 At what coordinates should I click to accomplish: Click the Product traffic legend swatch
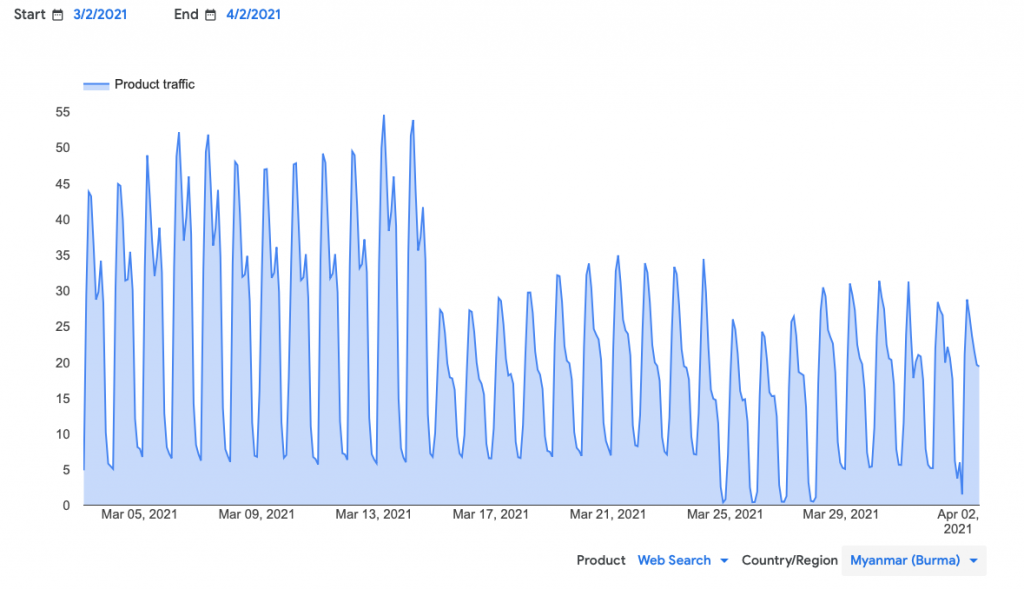96,86
